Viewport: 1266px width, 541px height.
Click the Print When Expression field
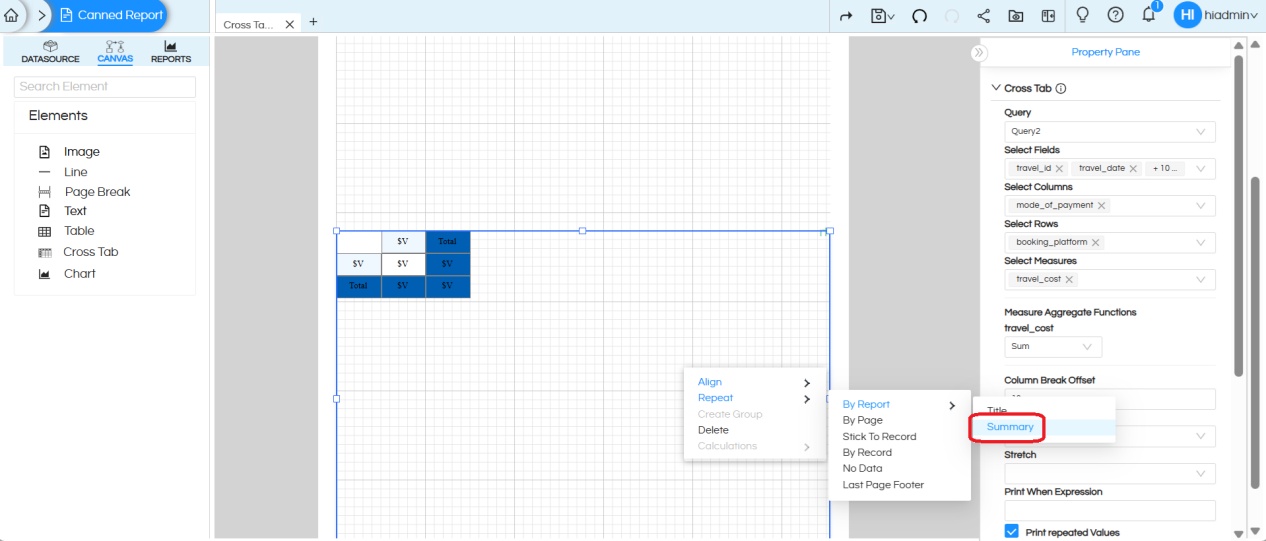(1110, 510)
